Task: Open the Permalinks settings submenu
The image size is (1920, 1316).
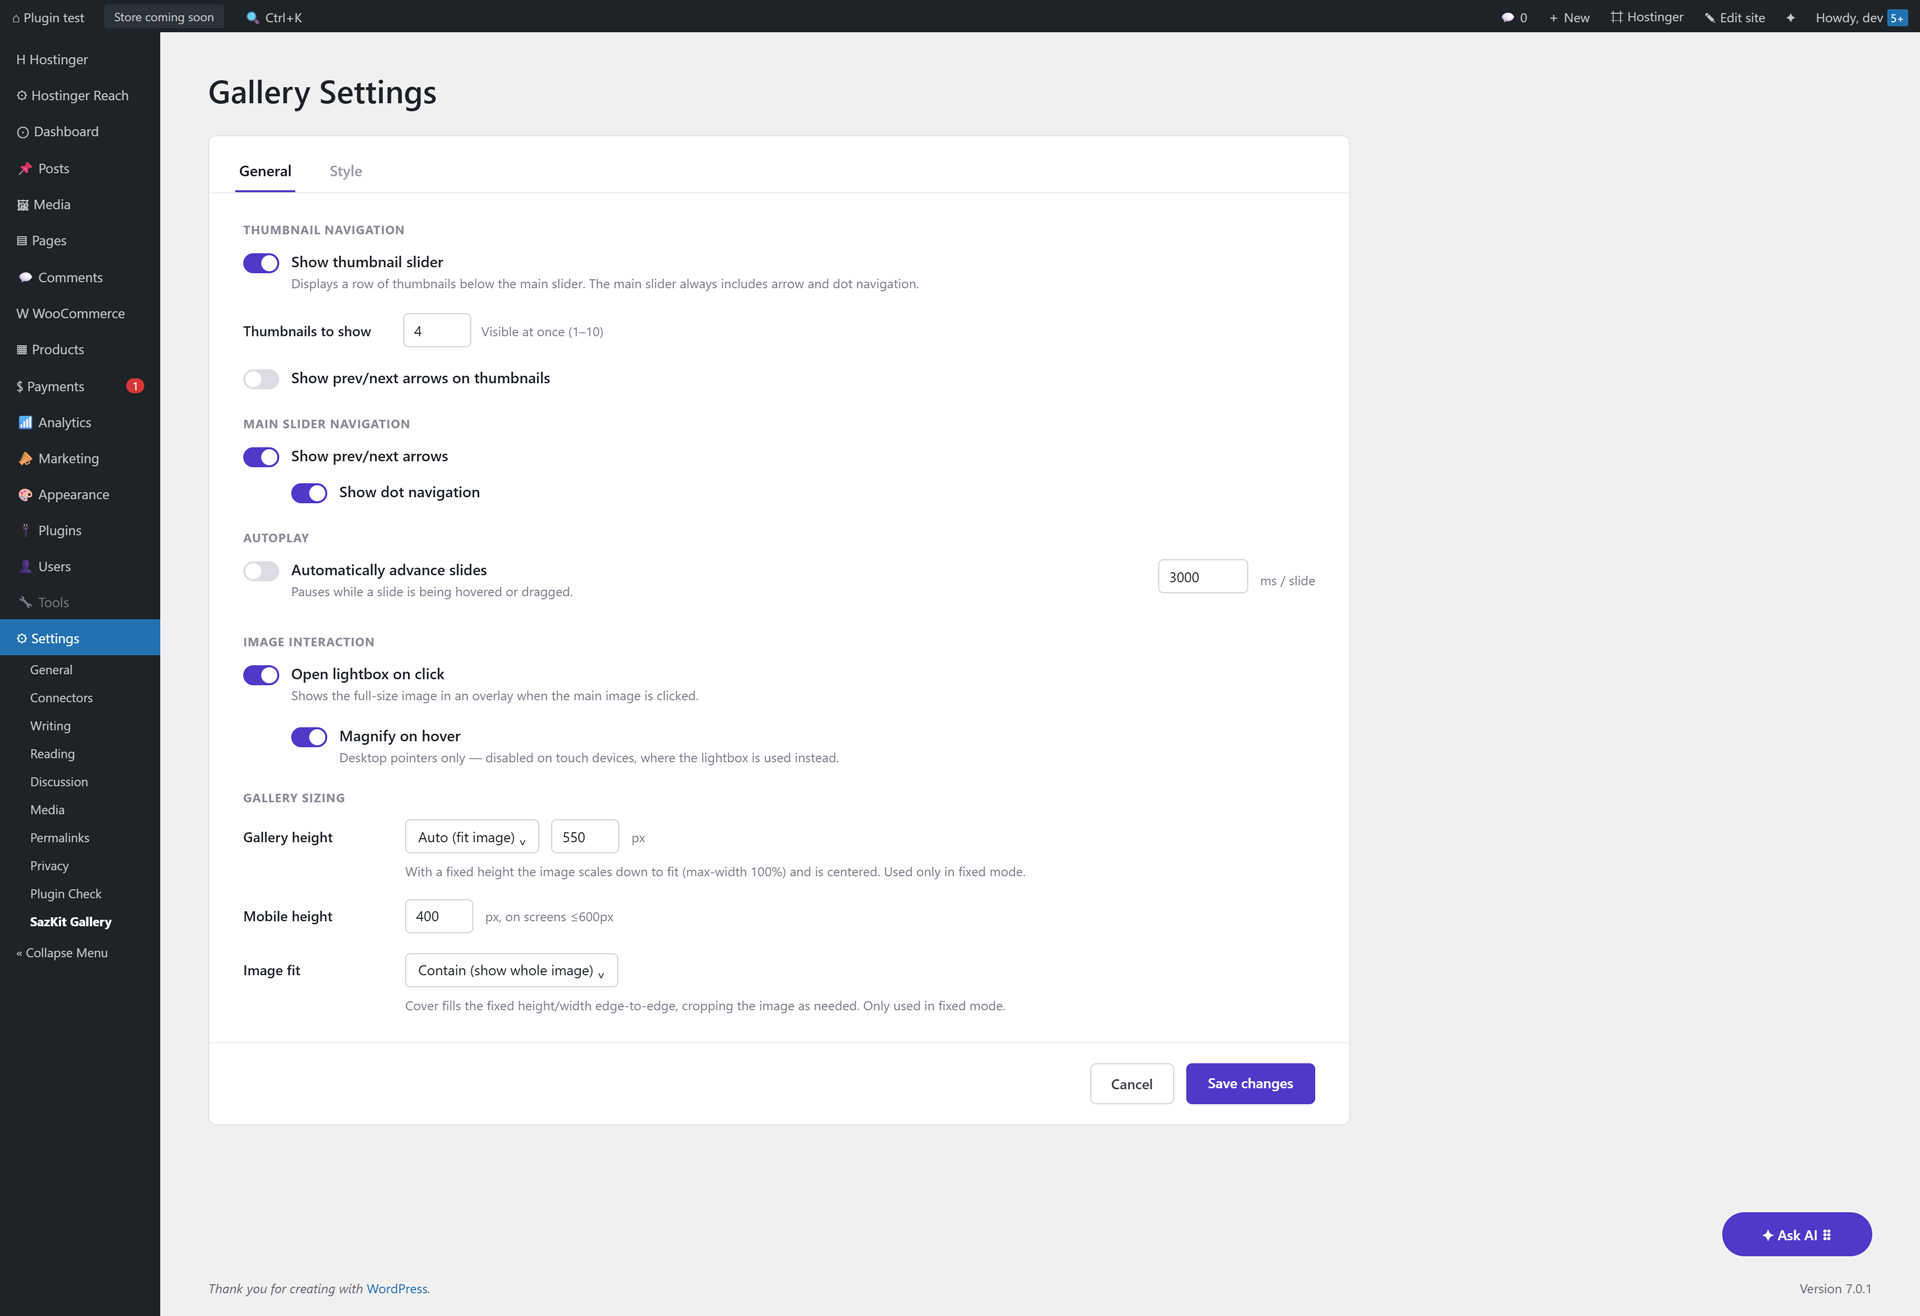Action: [x=59, y=838]
